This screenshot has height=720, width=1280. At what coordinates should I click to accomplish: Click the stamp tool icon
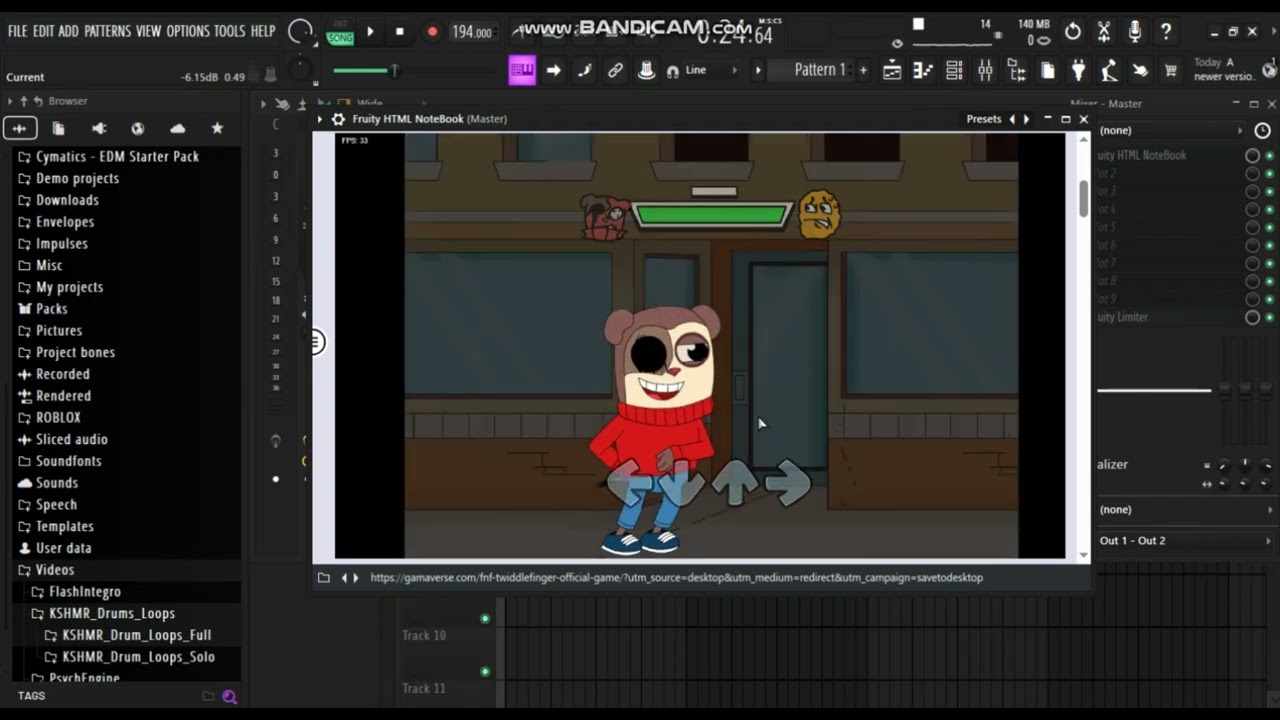pos(646,70)
